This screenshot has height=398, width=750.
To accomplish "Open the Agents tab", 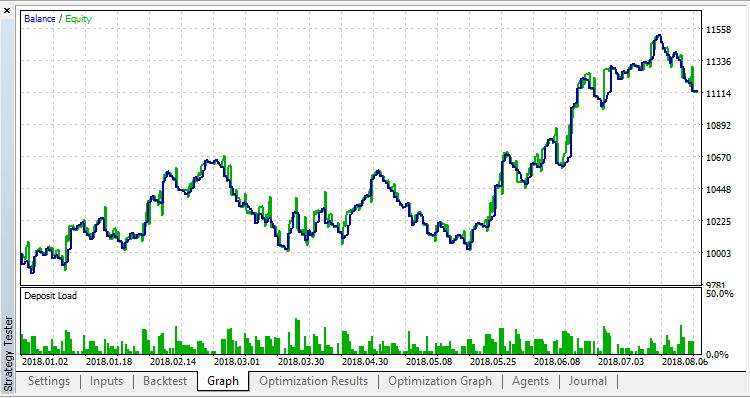I will [530, 381].
